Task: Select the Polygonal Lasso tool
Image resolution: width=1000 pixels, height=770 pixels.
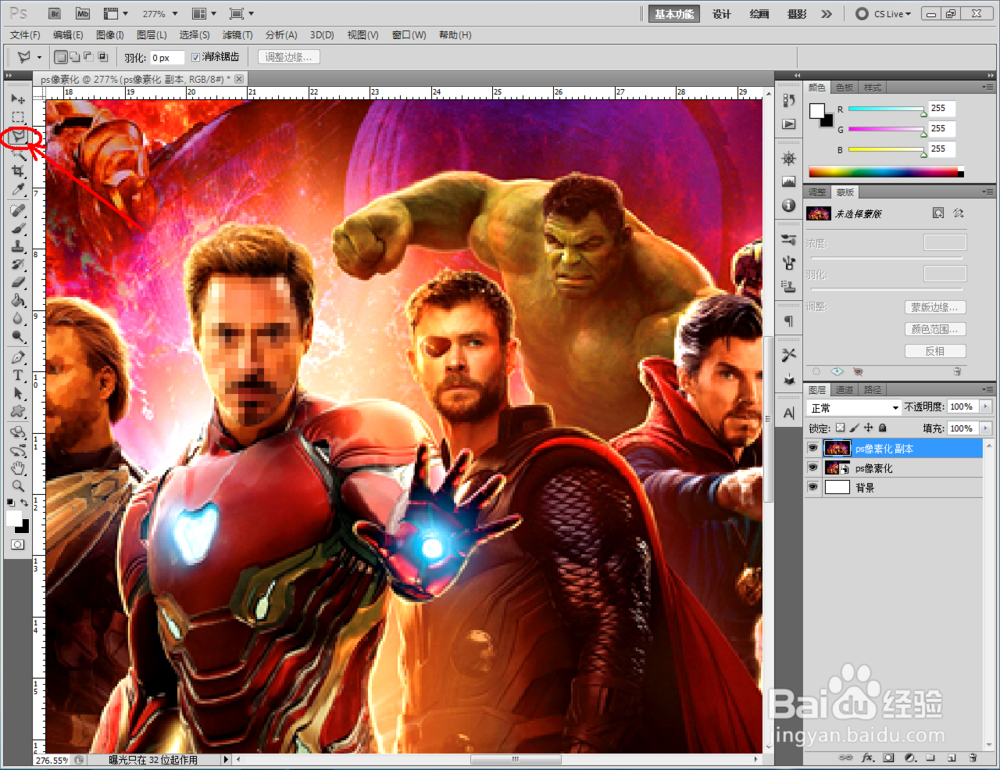Action: 18,136
